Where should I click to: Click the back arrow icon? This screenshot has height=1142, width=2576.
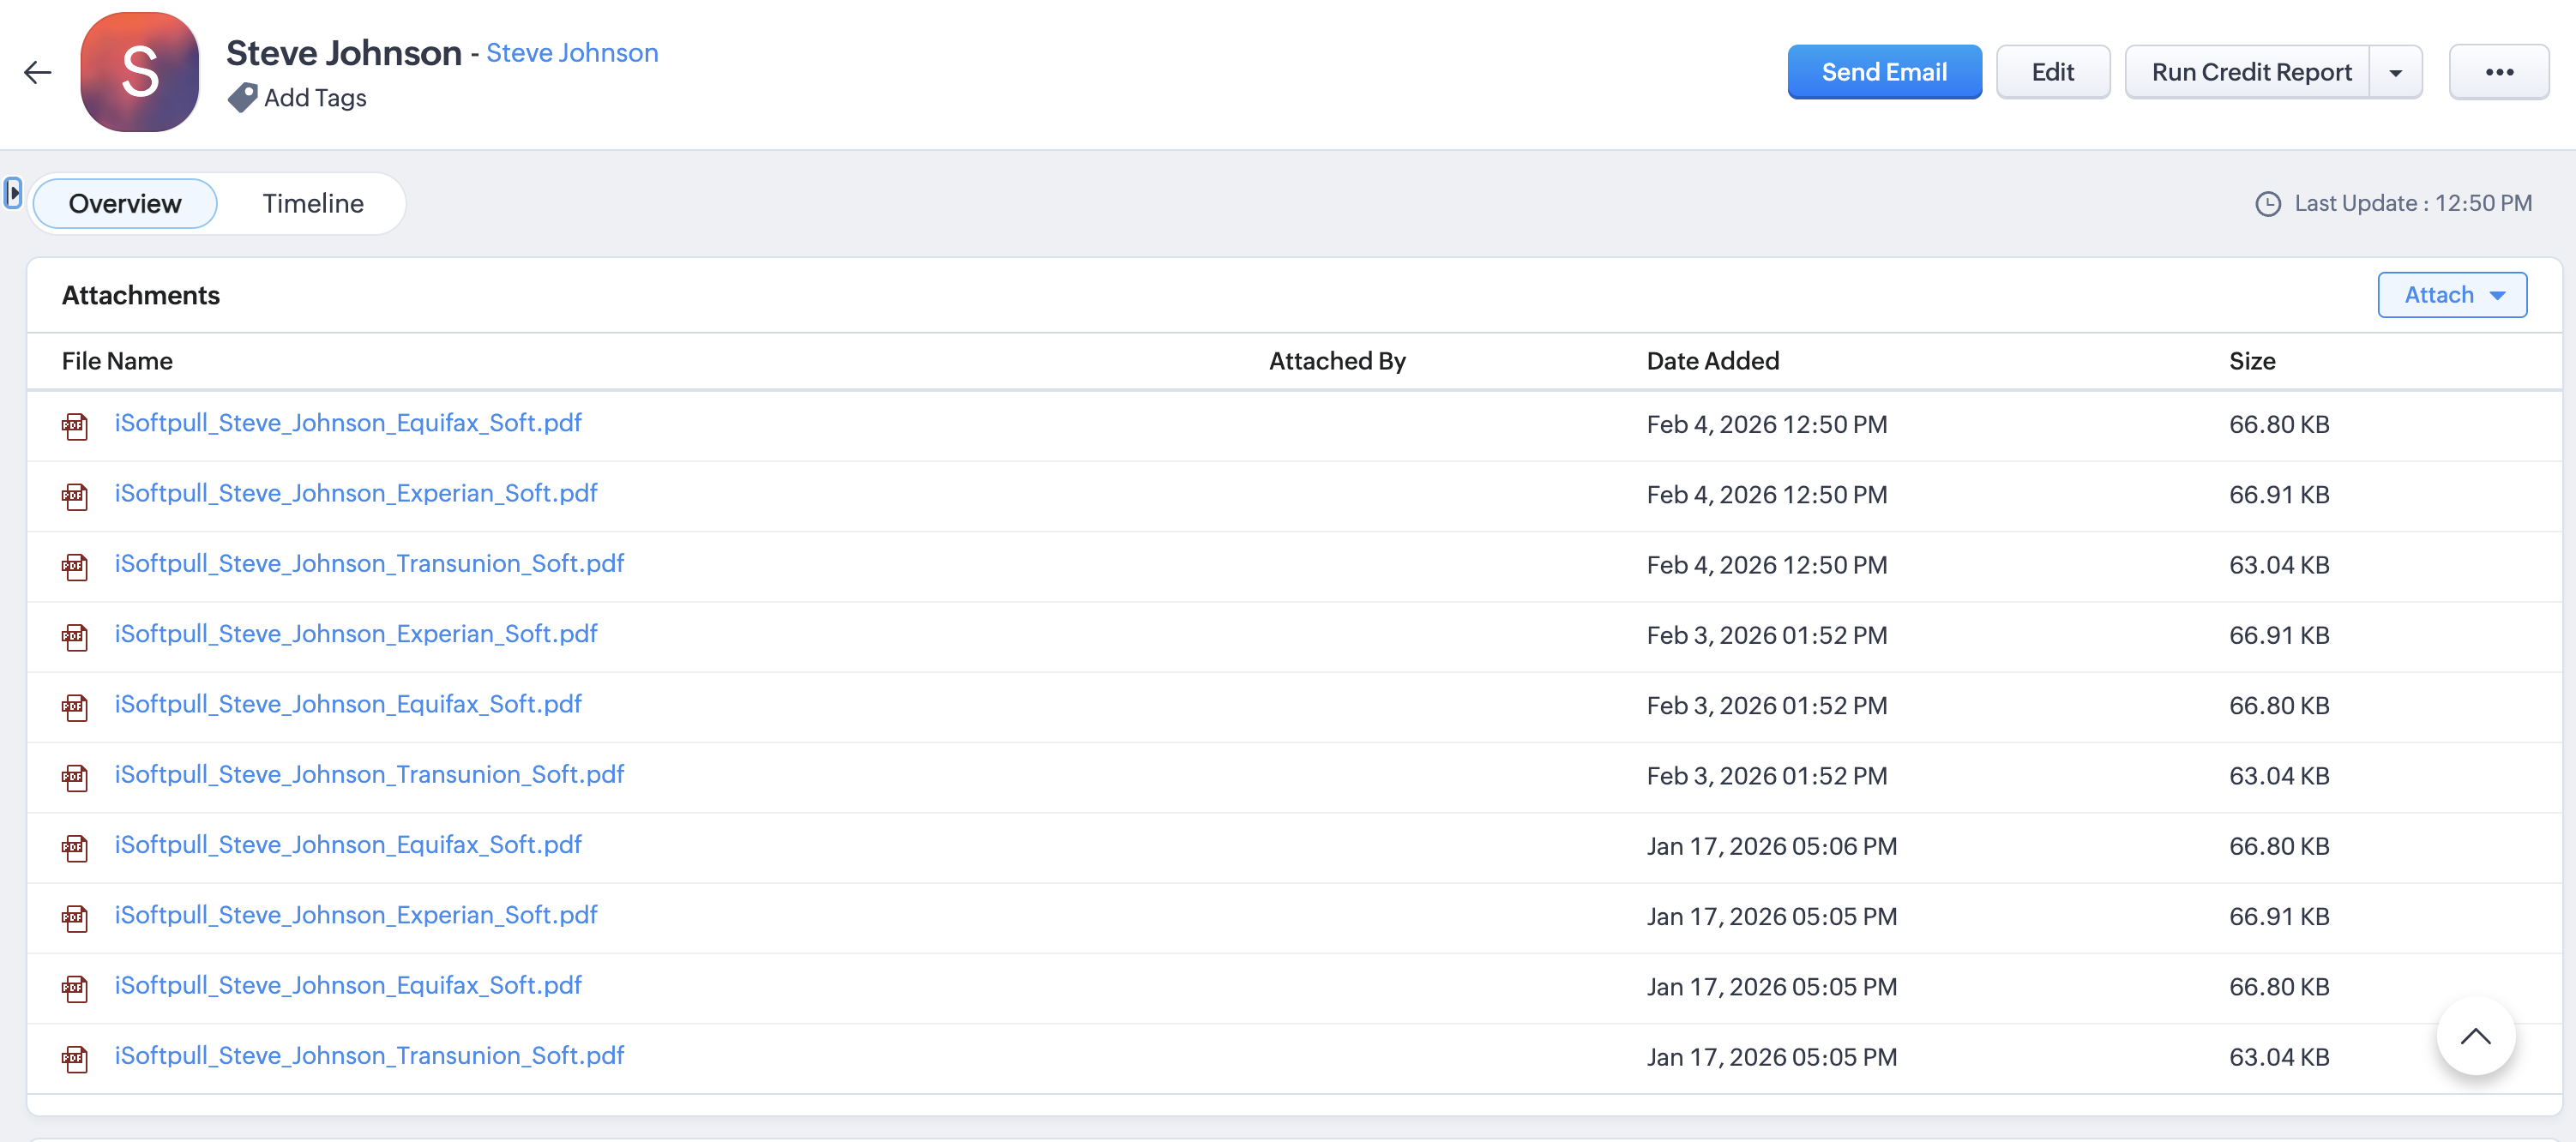[x=38, y=72]
